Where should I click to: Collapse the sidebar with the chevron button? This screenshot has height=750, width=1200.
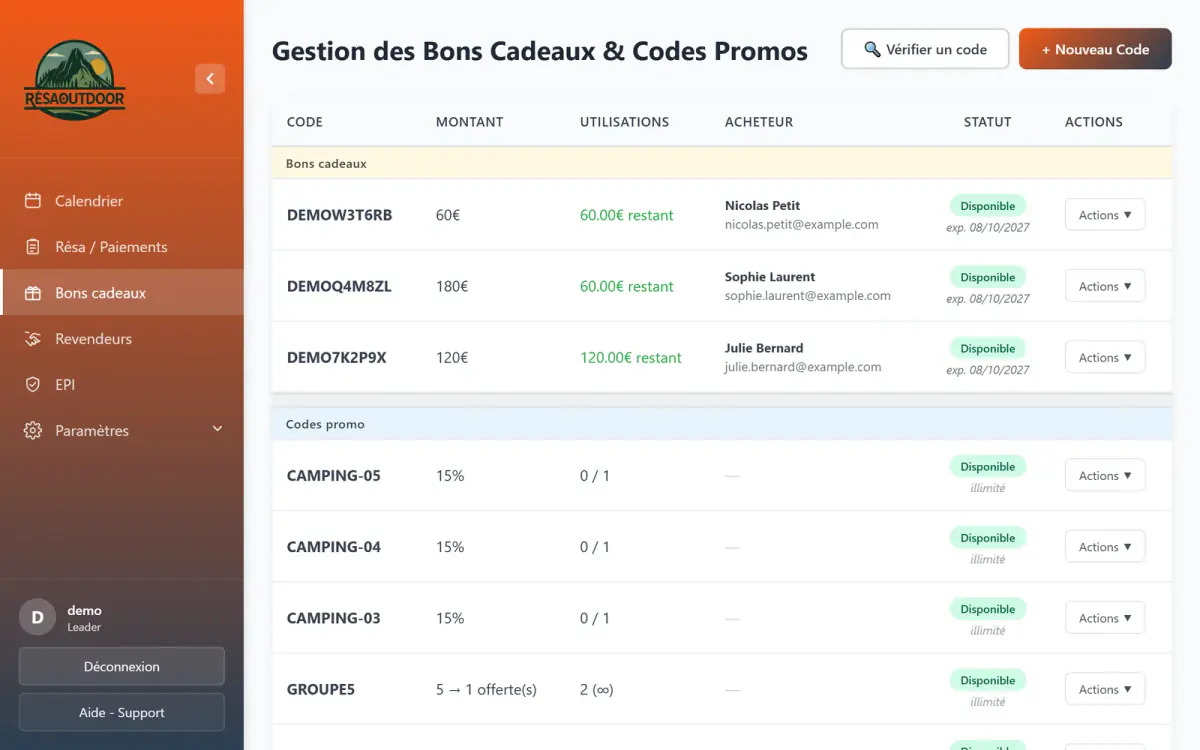tap(210, 78)
